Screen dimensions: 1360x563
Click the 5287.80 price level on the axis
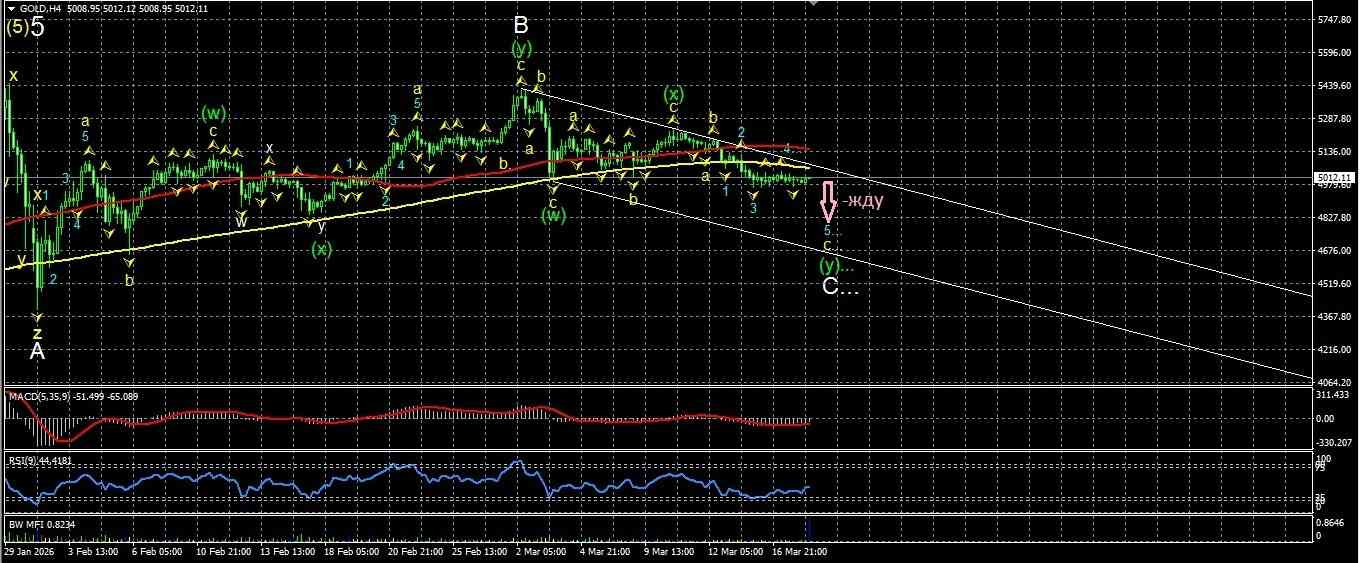(1337, 119)
